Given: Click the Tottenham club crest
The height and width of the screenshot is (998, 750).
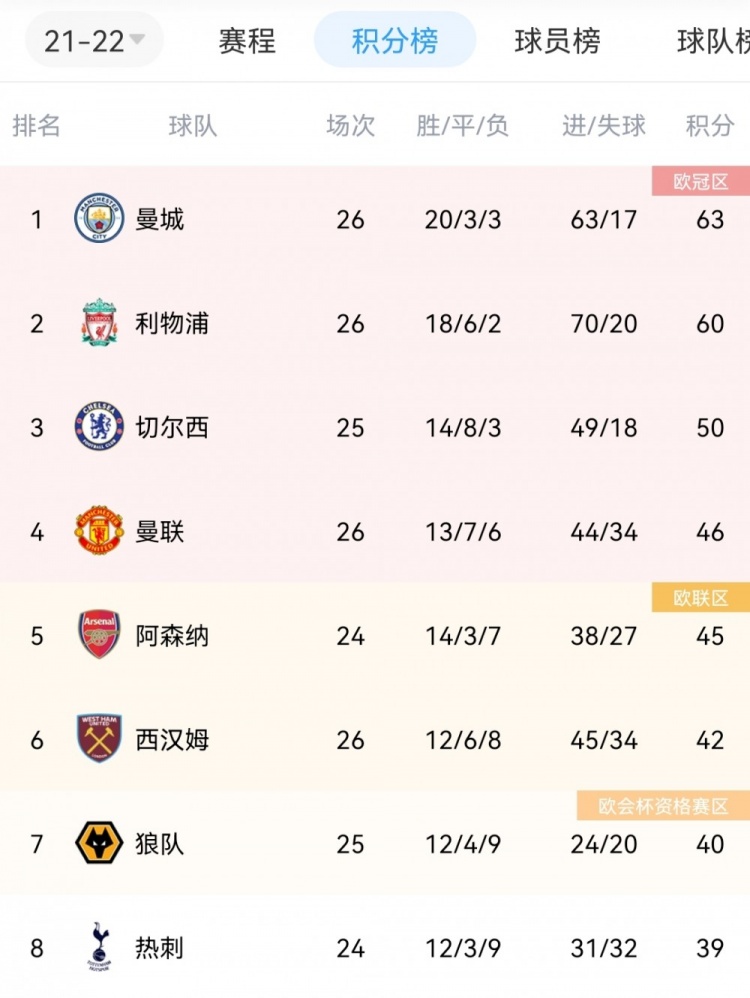Looking at the screenshot, I should click(x=99, y=946).
